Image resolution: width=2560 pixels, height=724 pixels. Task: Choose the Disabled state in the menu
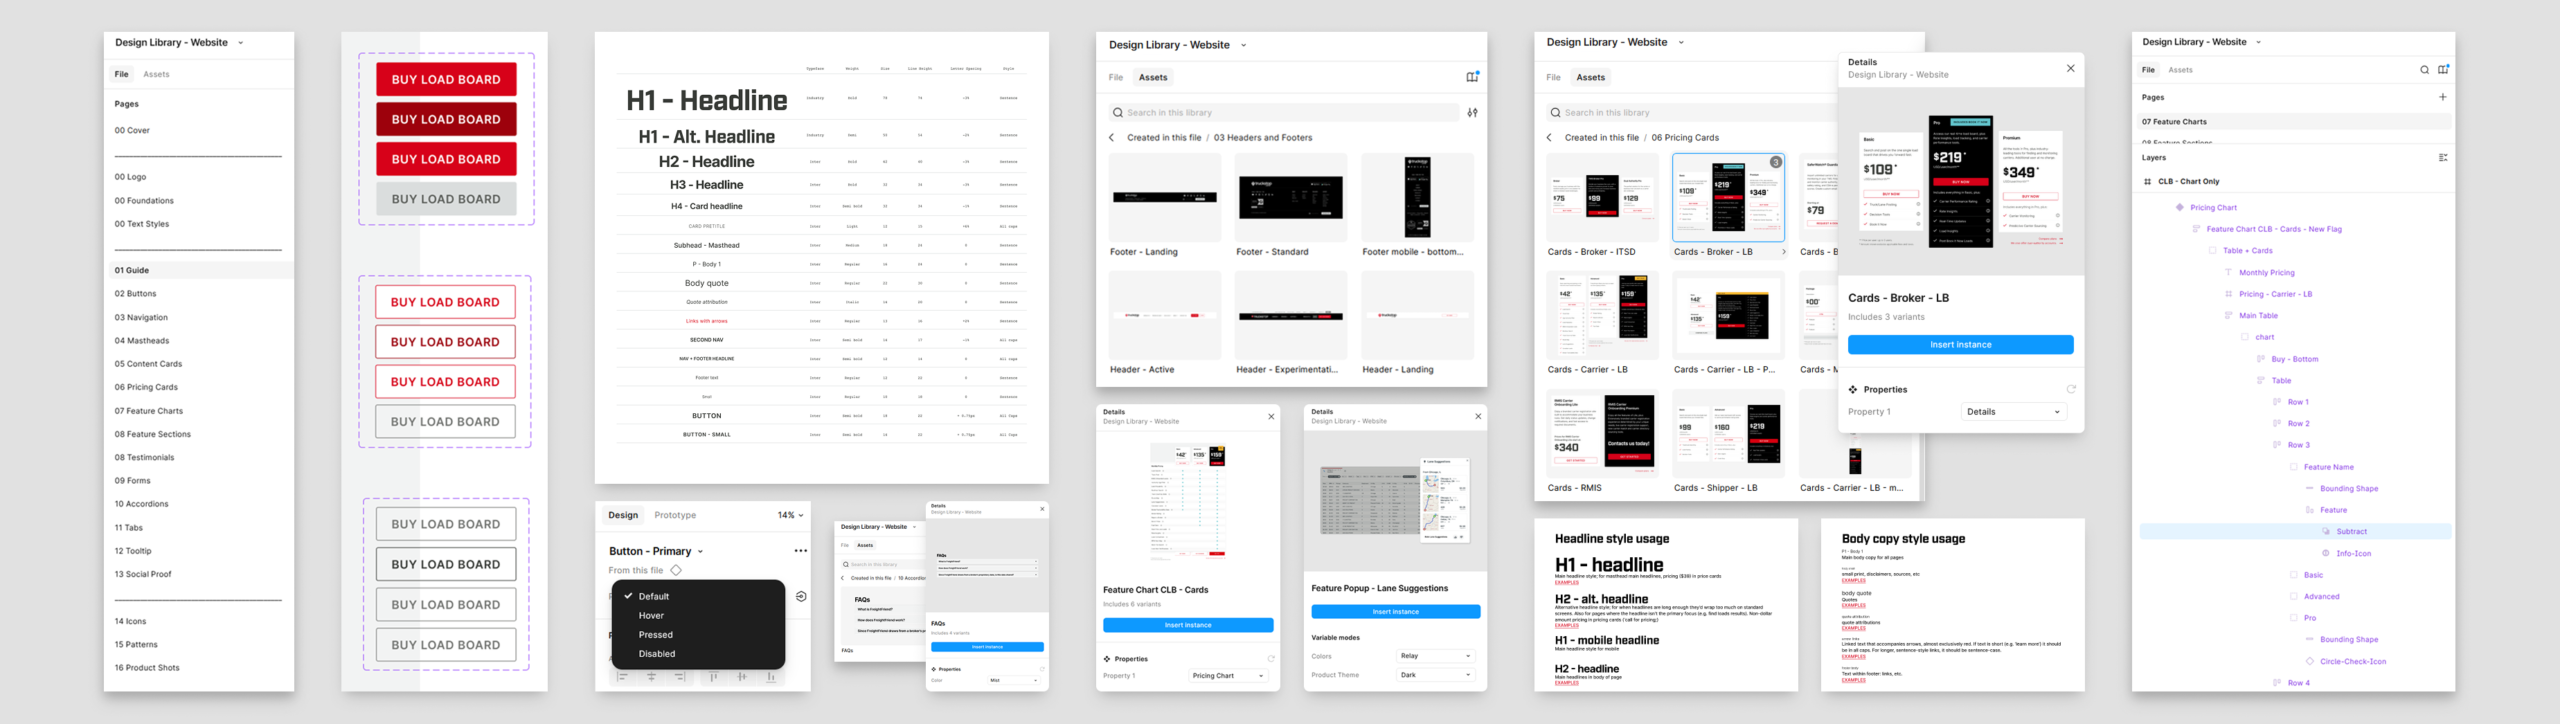[656, 654]
